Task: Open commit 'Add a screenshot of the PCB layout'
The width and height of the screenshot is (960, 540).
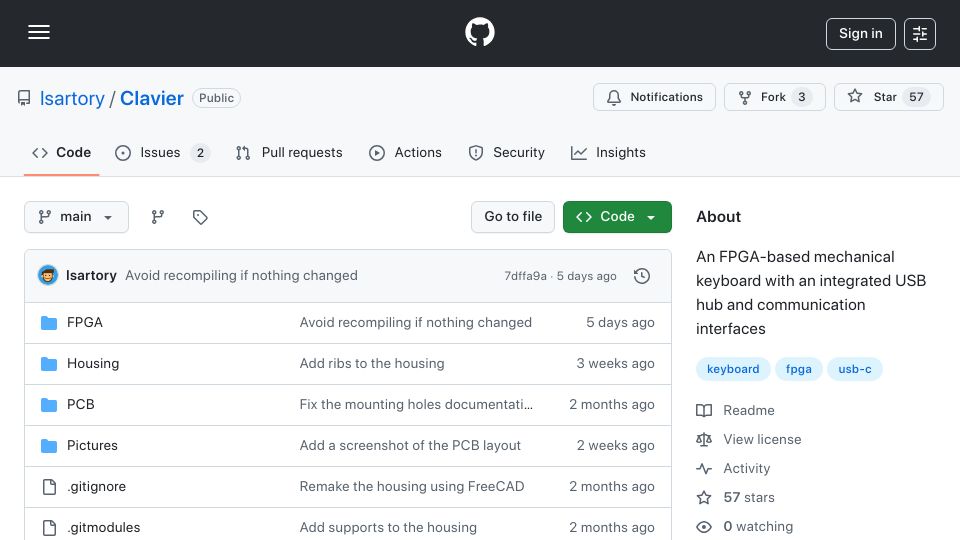Action: pyautogui.click(x=410, y=446)
